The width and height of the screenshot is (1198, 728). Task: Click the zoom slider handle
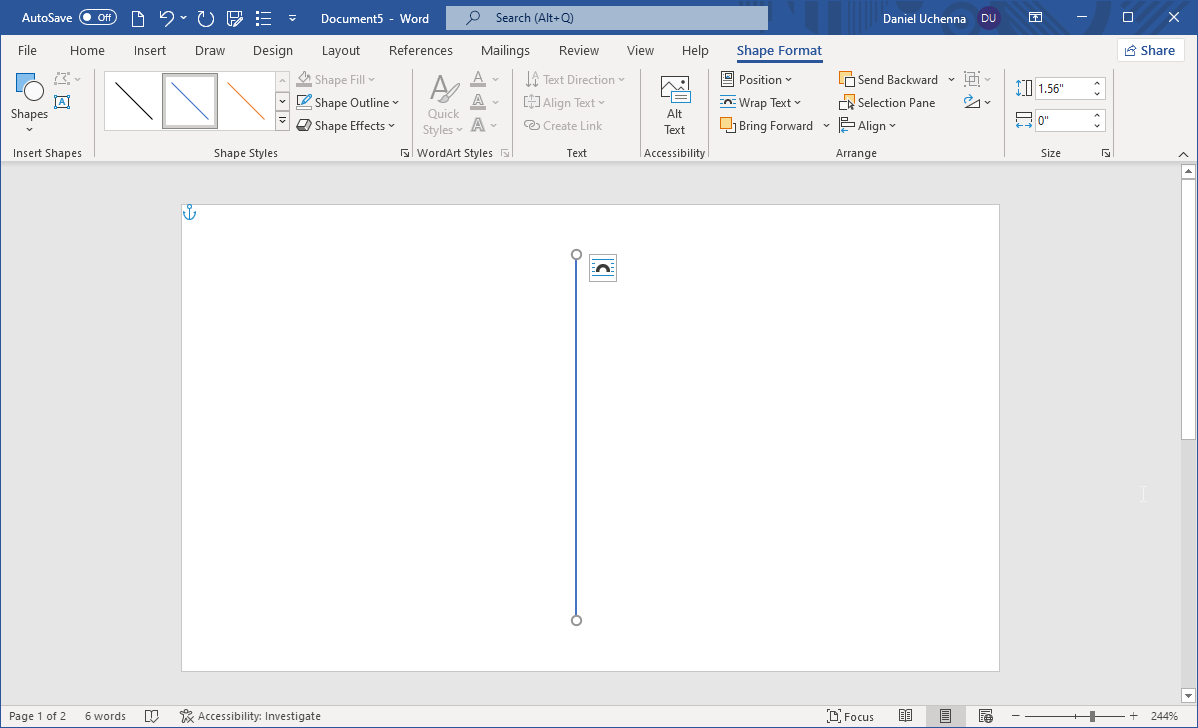tap(1093, 716)
